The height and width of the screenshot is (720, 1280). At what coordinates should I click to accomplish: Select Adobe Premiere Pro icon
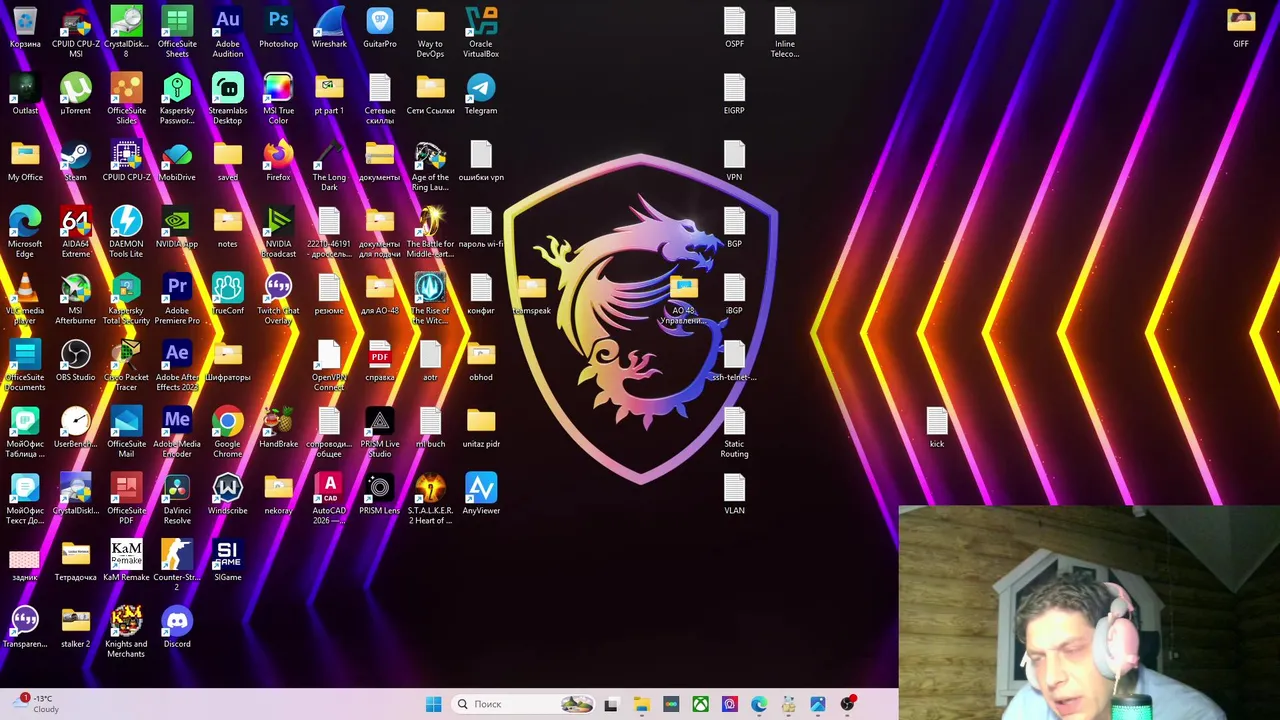click(177, 298)
